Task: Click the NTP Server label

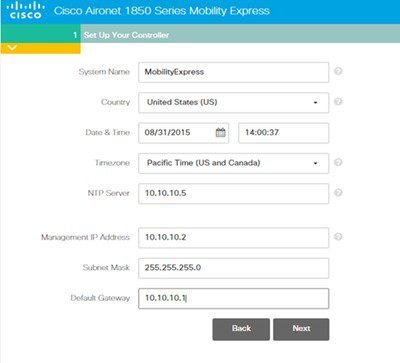Action: coord(108,193)
